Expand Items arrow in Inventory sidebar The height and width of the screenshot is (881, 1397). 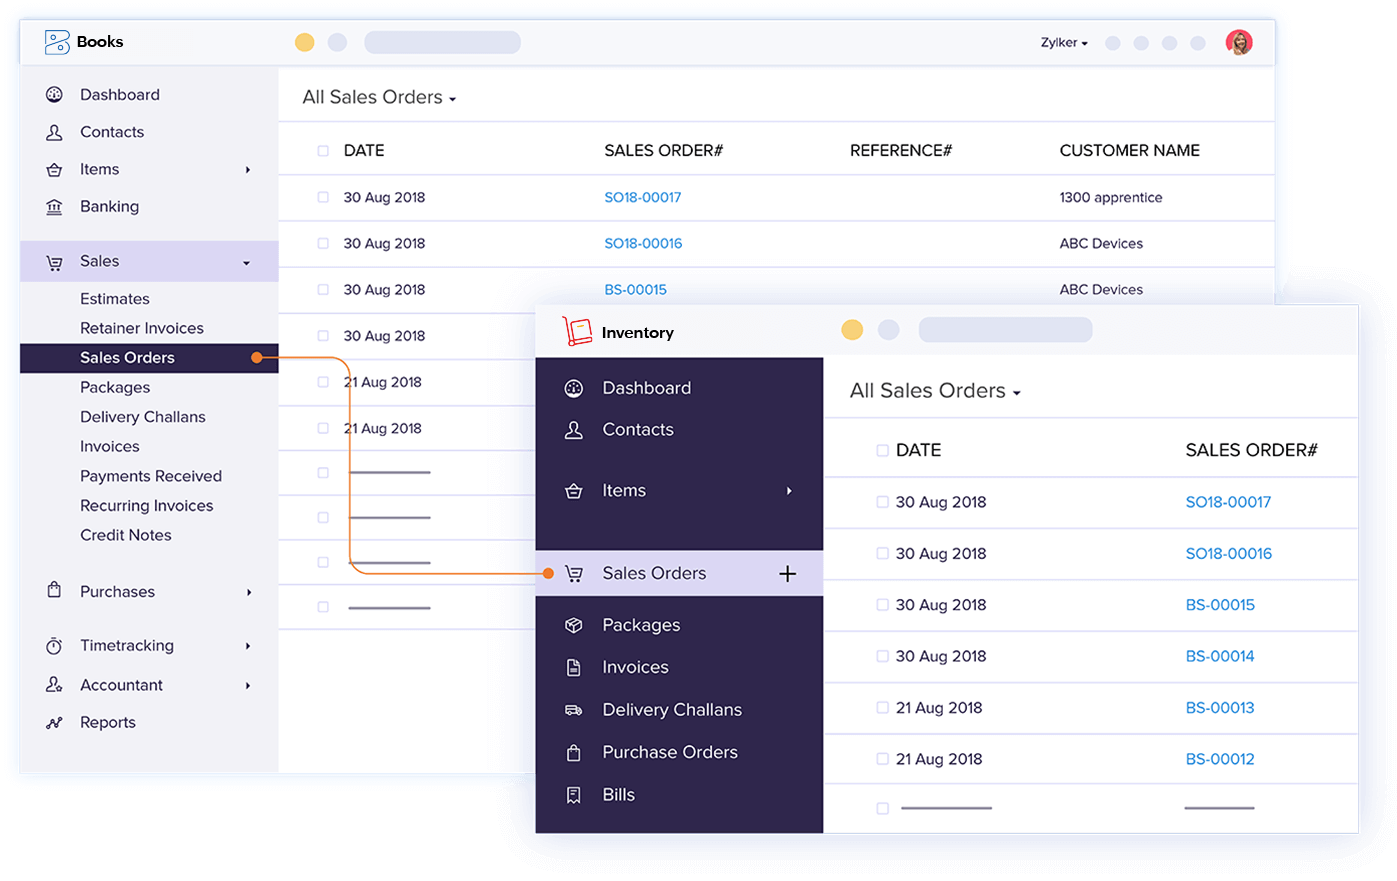click(x=789, y=491)
